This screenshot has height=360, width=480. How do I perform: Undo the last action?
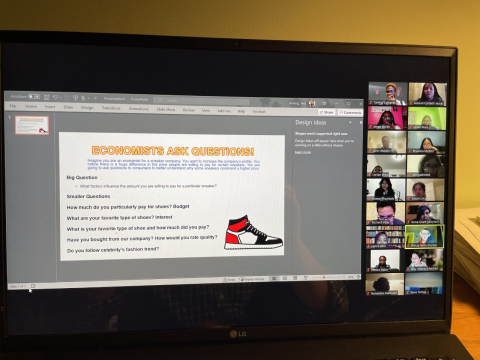click(x=55, y=97)
